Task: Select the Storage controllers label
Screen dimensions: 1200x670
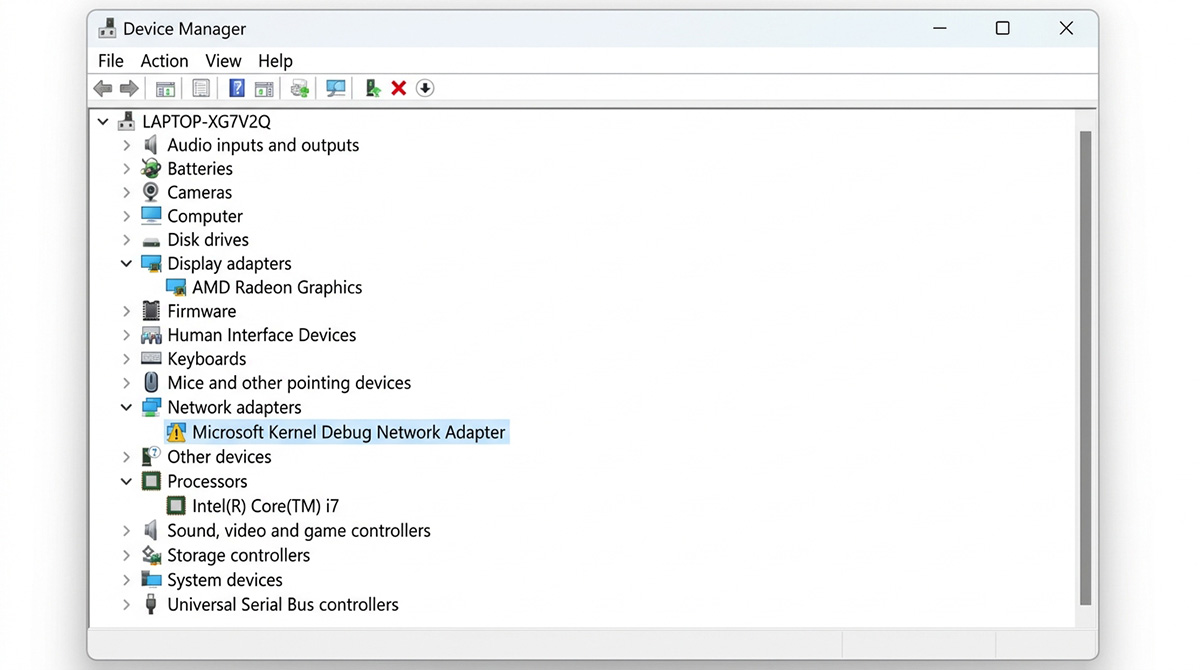Action: coord(239,555)
